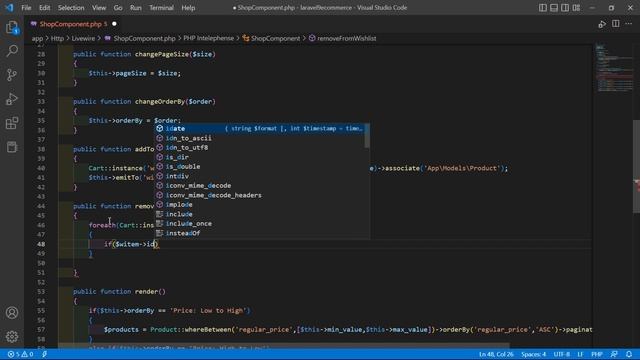
Task: Open Accounts menu in activity bar
Action: point(12,313)
